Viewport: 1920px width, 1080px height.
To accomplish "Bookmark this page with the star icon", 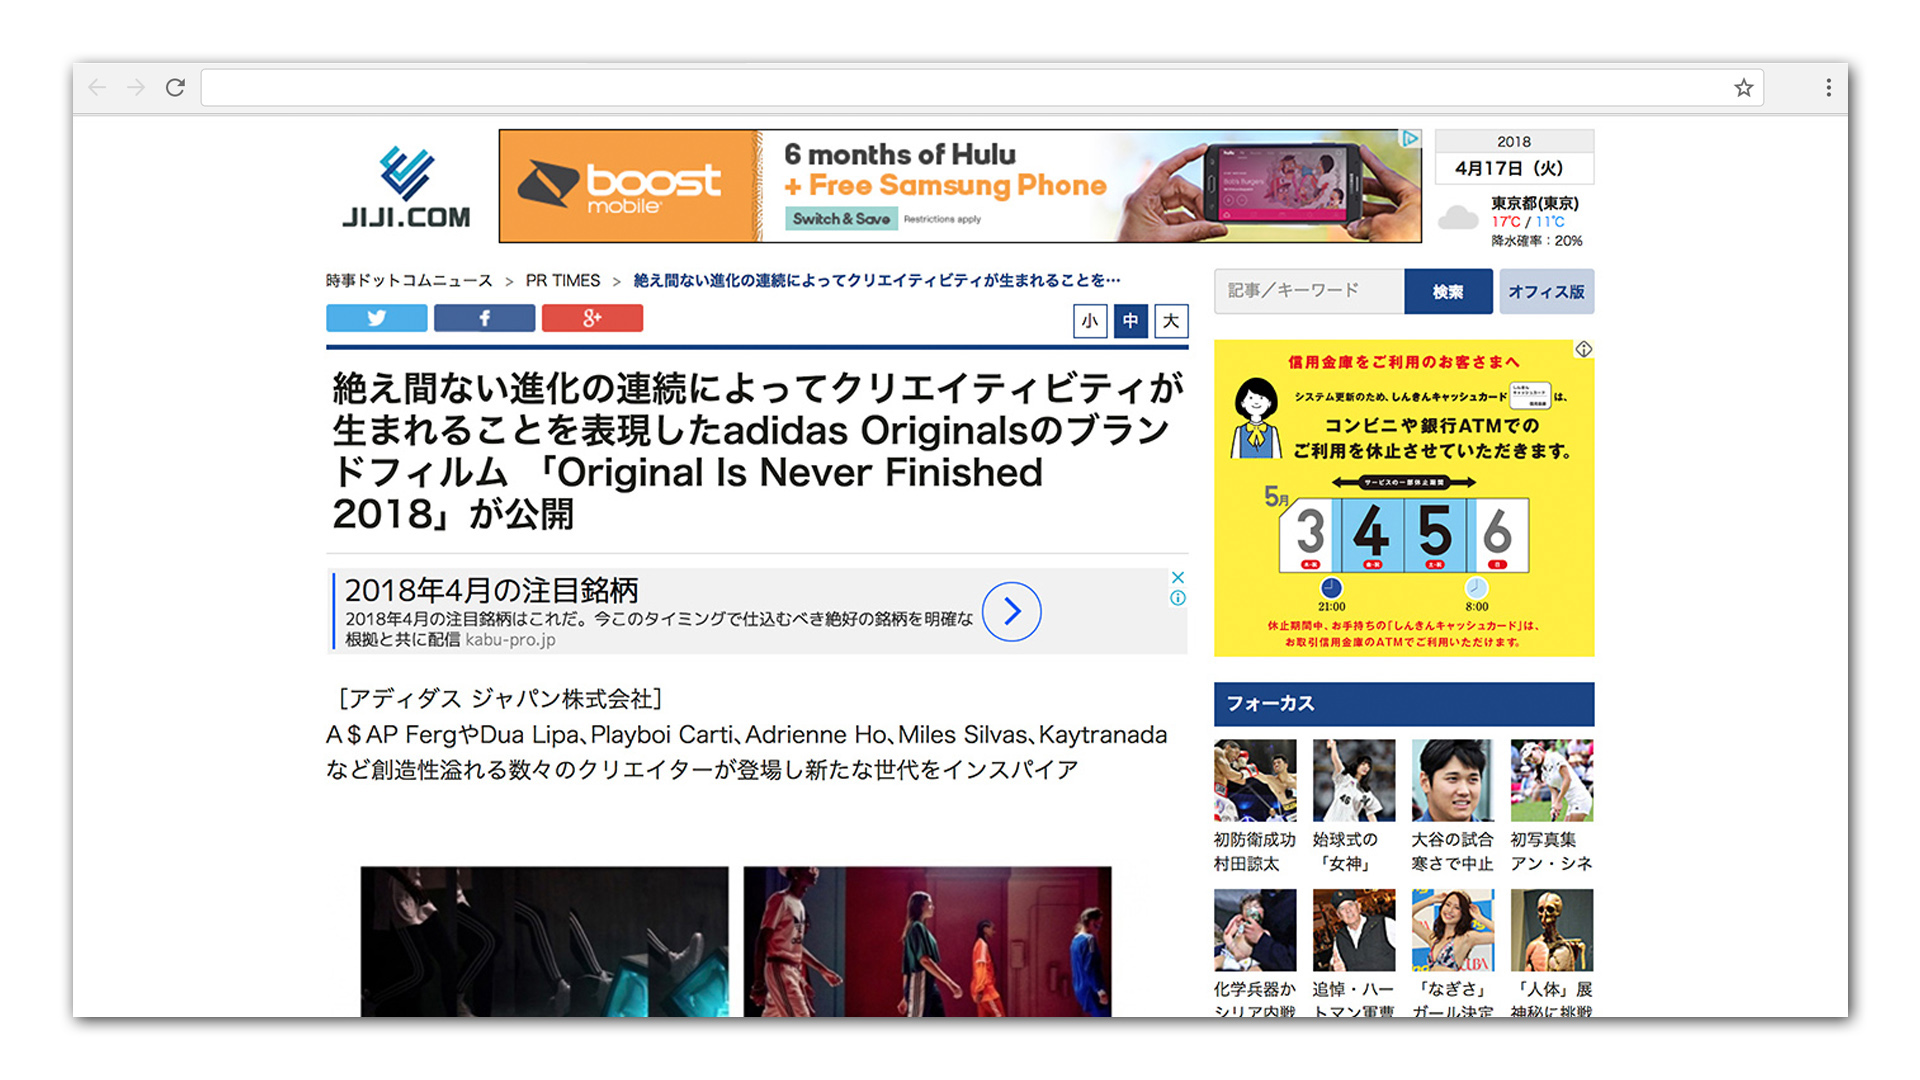I will (x=1743, y=88).
